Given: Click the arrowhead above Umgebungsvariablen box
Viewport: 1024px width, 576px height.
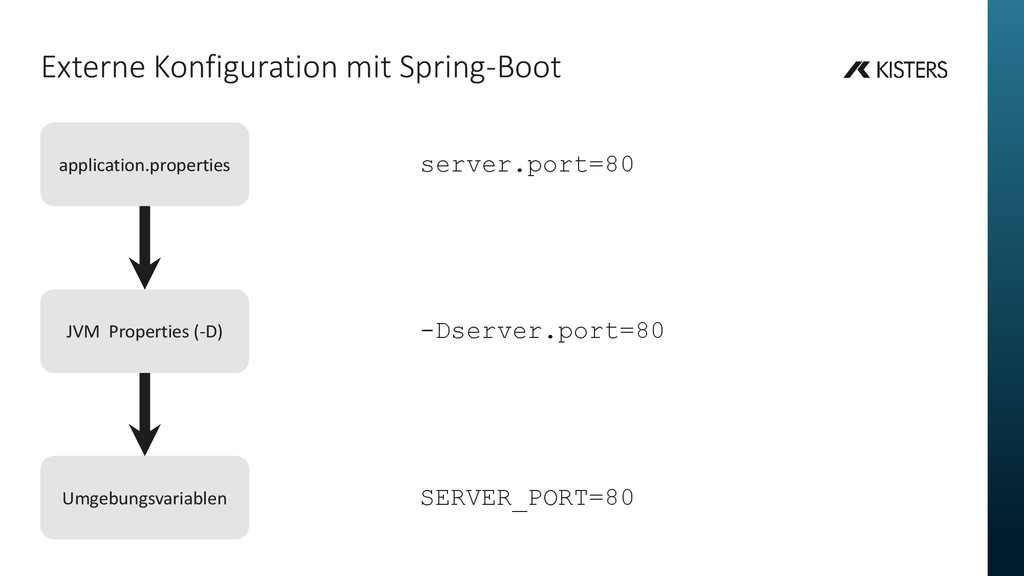Looking at the screenshot, I should coord(145,440).
